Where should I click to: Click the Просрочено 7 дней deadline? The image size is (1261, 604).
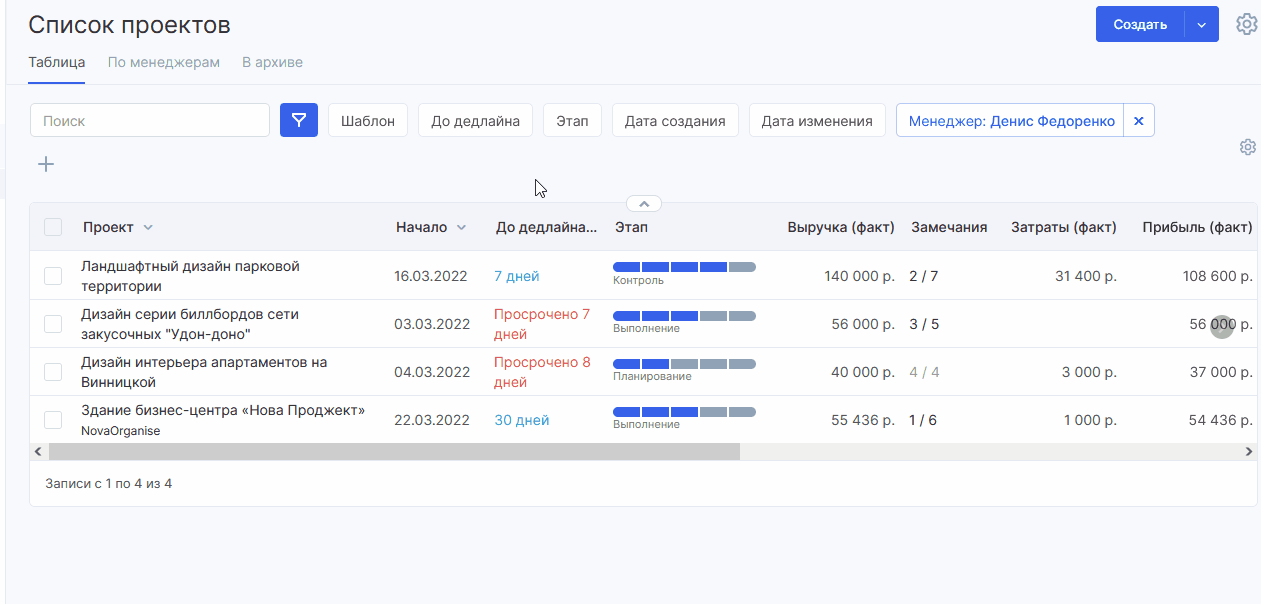pyautogui.click(x=542, y=324)
